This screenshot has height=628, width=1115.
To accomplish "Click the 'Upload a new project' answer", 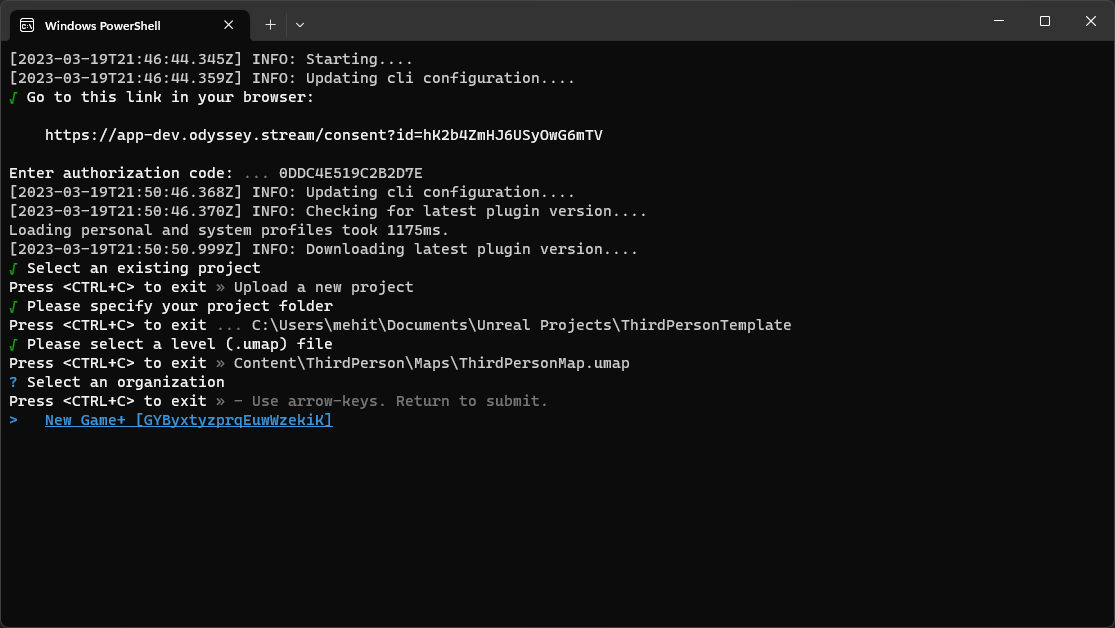I will click(324, 287).
